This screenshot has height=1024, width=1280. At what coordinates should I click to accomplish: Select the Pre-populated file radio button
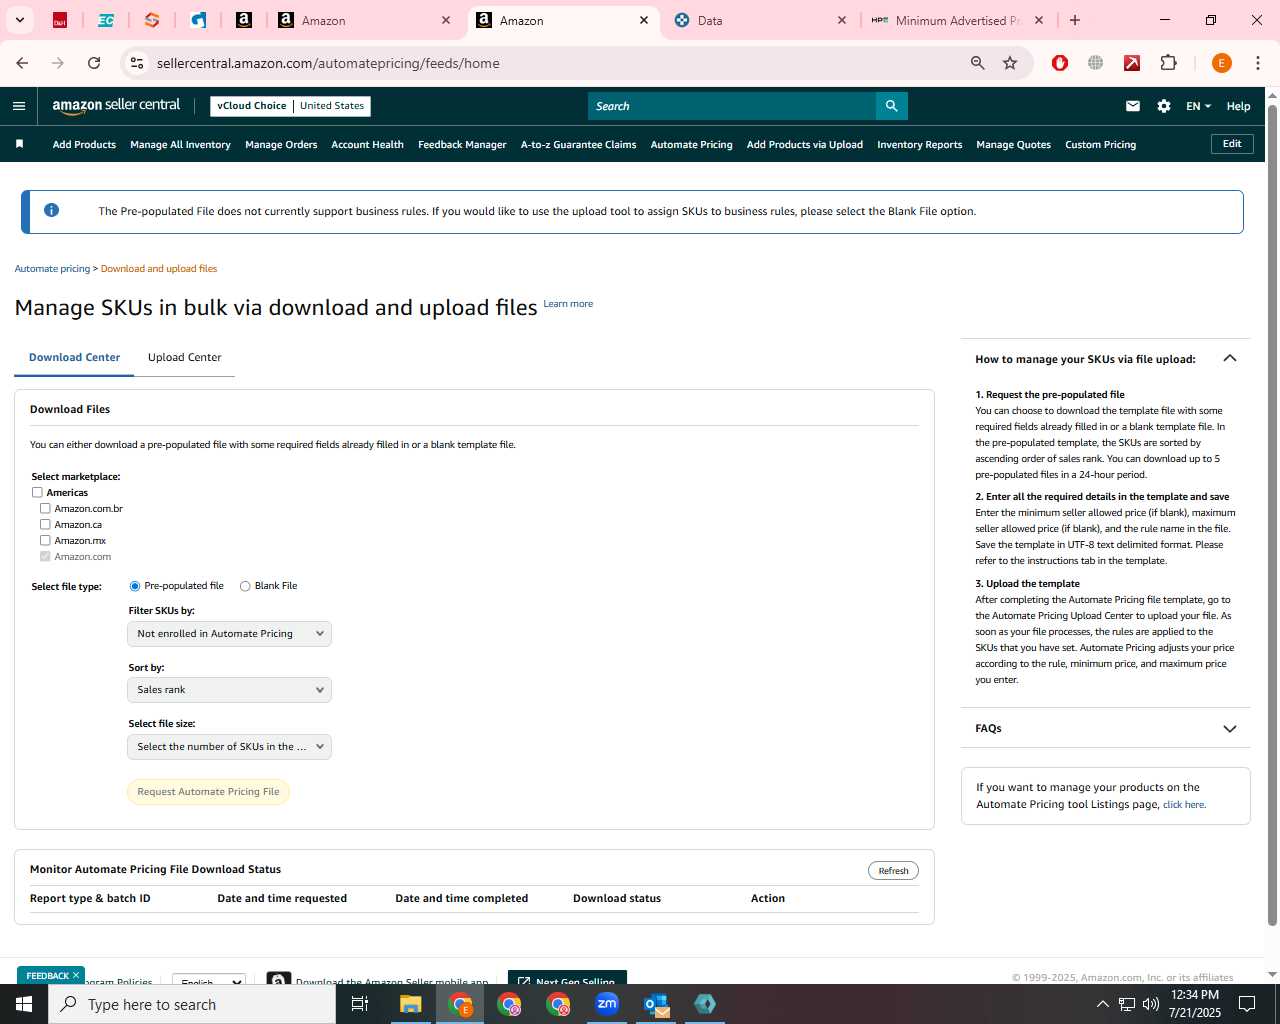[135, 586]
